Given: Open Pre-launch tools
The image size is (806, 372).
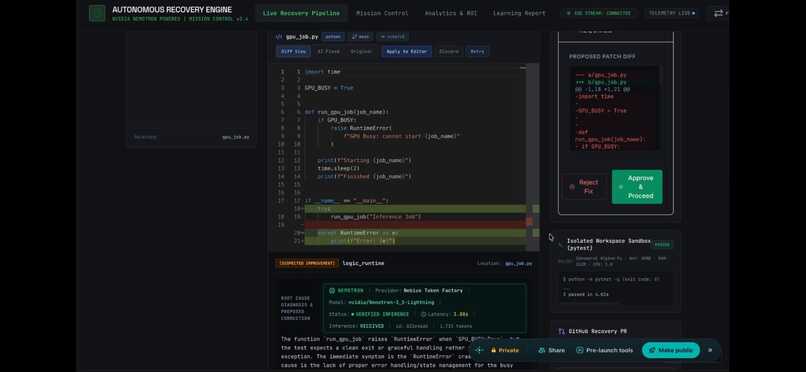Looking at the screenshot, I should point(604,350).
